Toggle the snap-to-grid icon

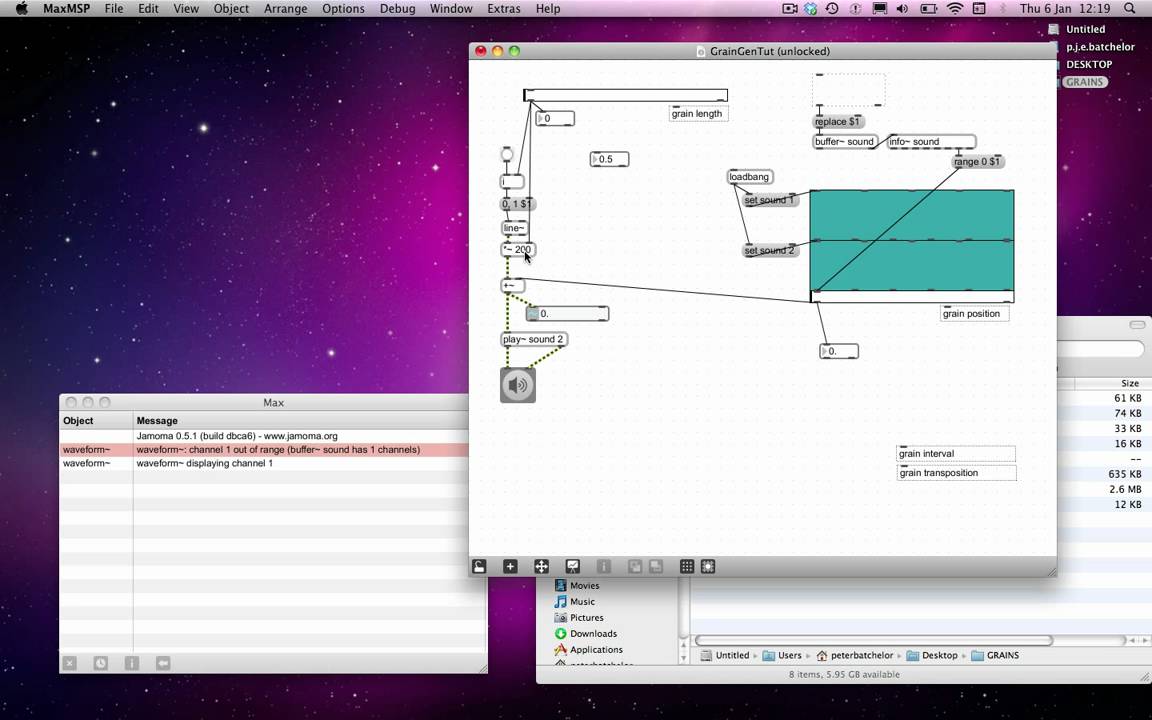pyautogui.click(x=708, y=566)
